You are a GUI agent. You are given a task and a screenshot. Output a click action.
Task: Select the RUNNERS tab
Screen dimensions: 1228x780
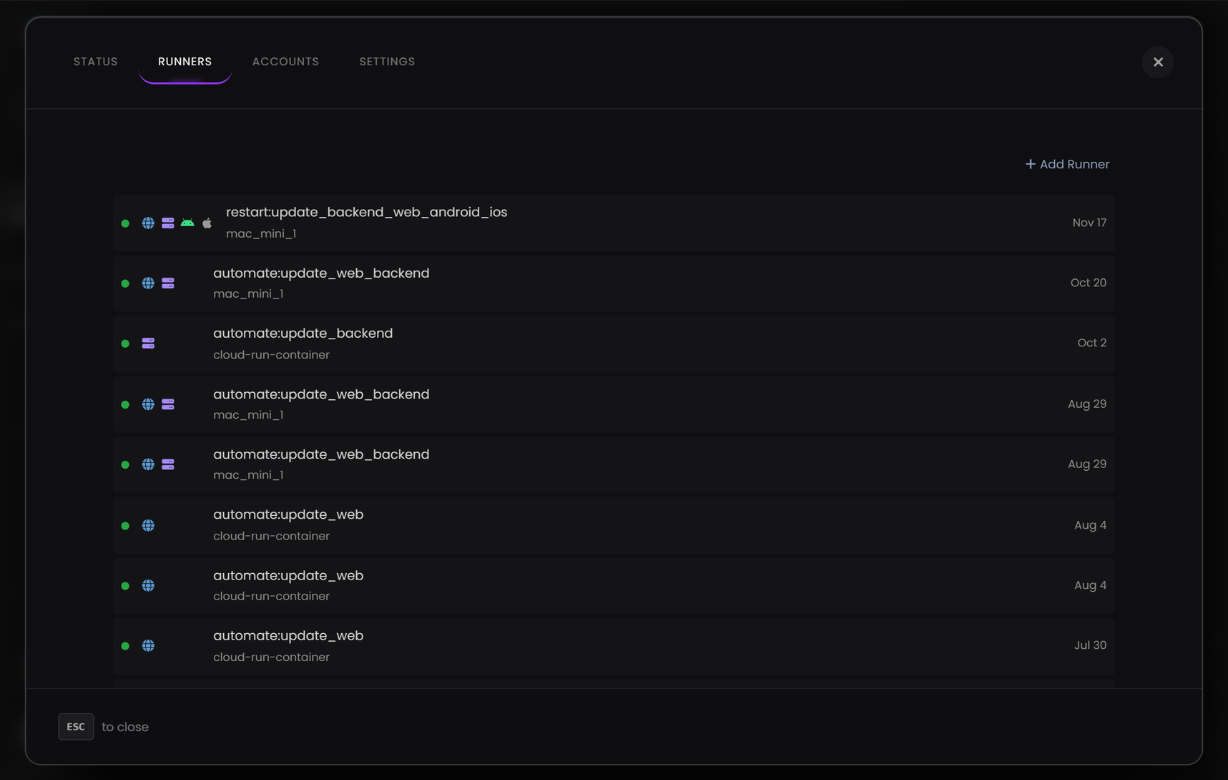pos(184,61)
